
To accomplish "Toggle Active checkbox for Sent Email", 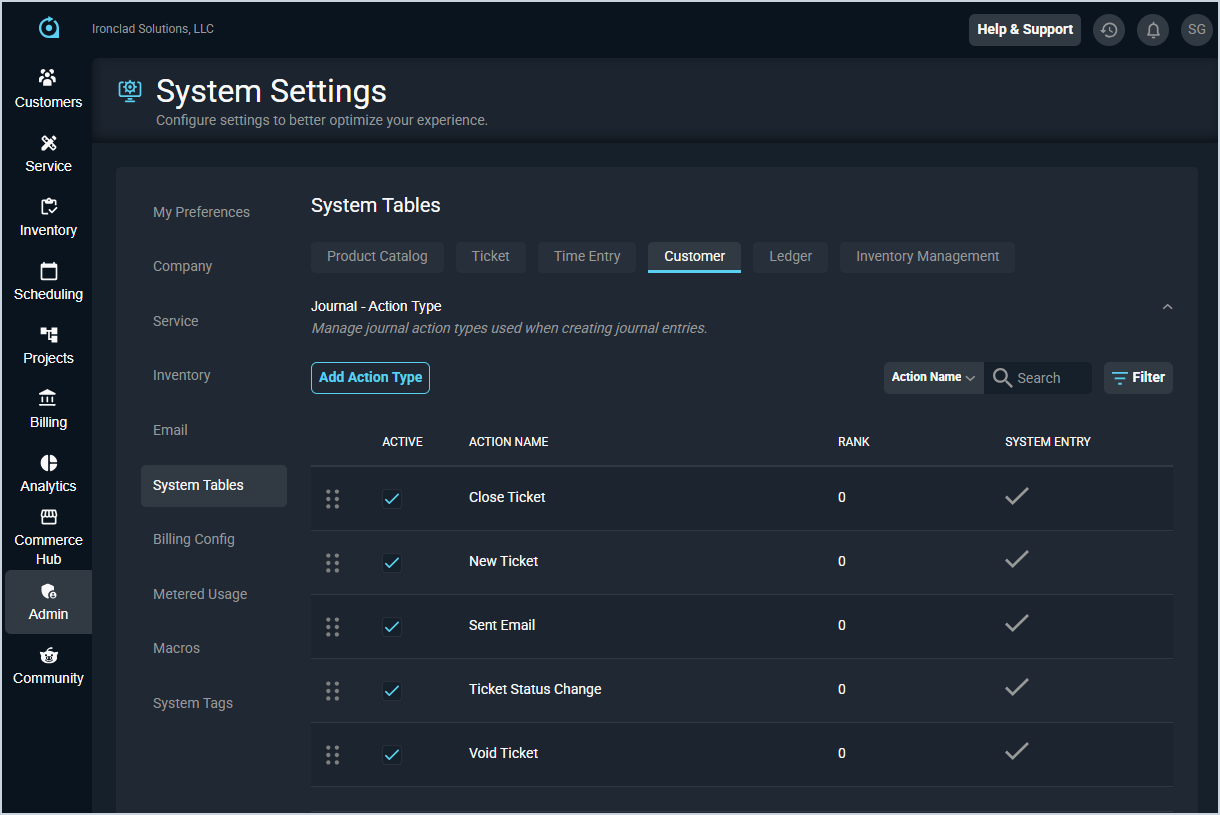I will (x=392, y=626).
